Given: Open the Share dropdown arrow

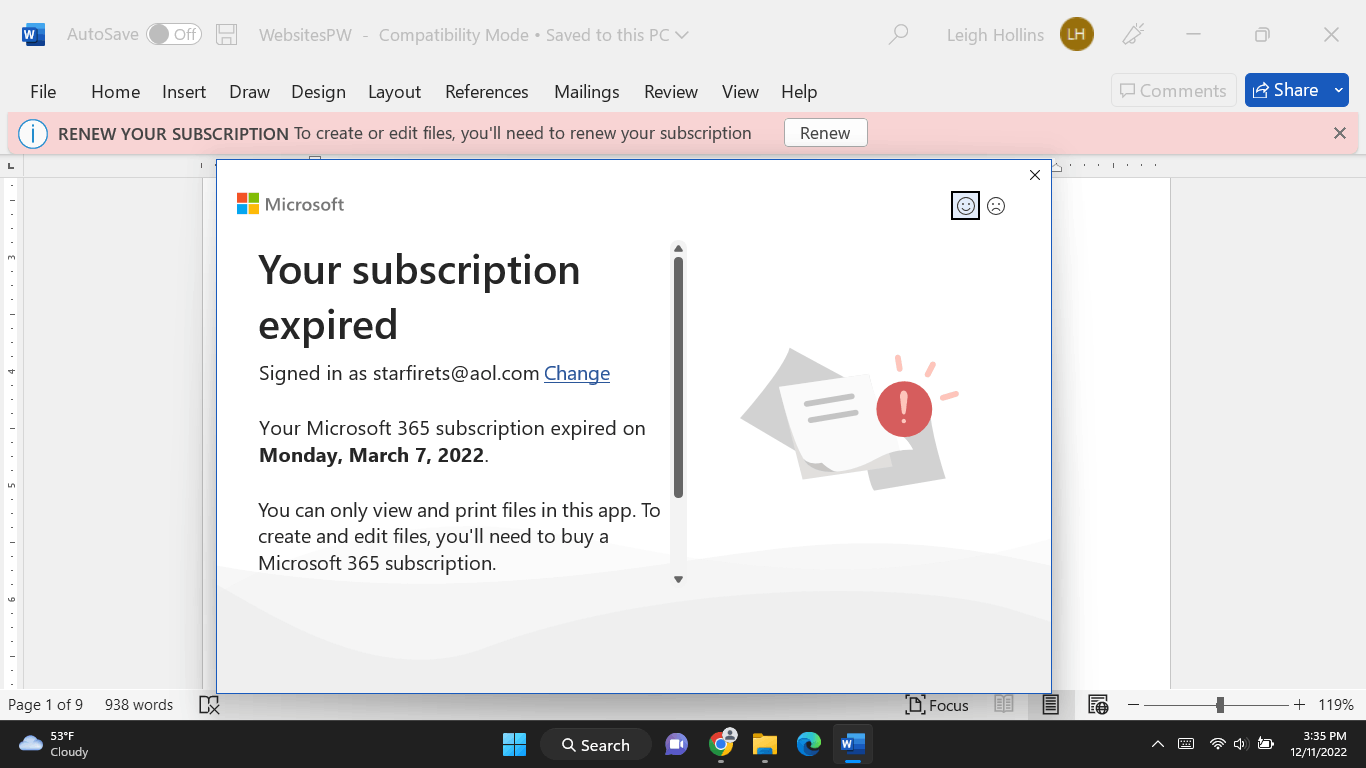Looking at the screenshot, I should pyautogui.click(x=1338, y=89).
